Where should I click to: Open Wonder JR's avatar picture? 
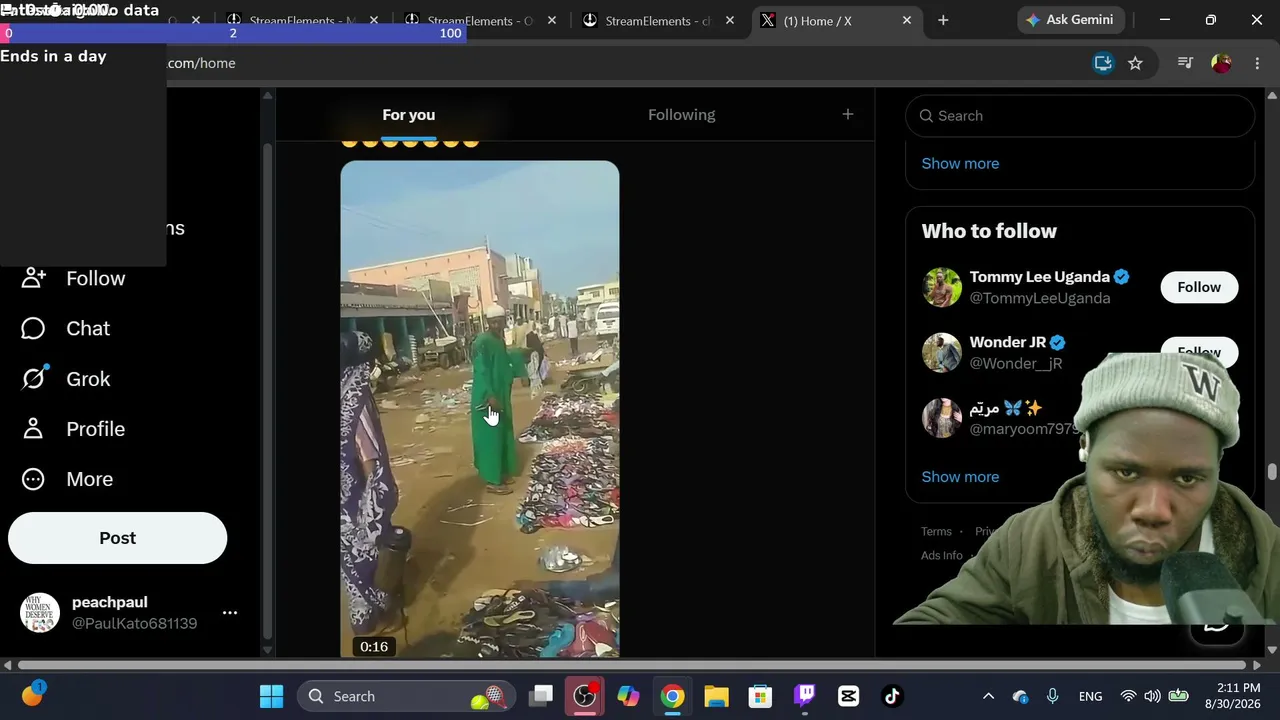[941, 352]
